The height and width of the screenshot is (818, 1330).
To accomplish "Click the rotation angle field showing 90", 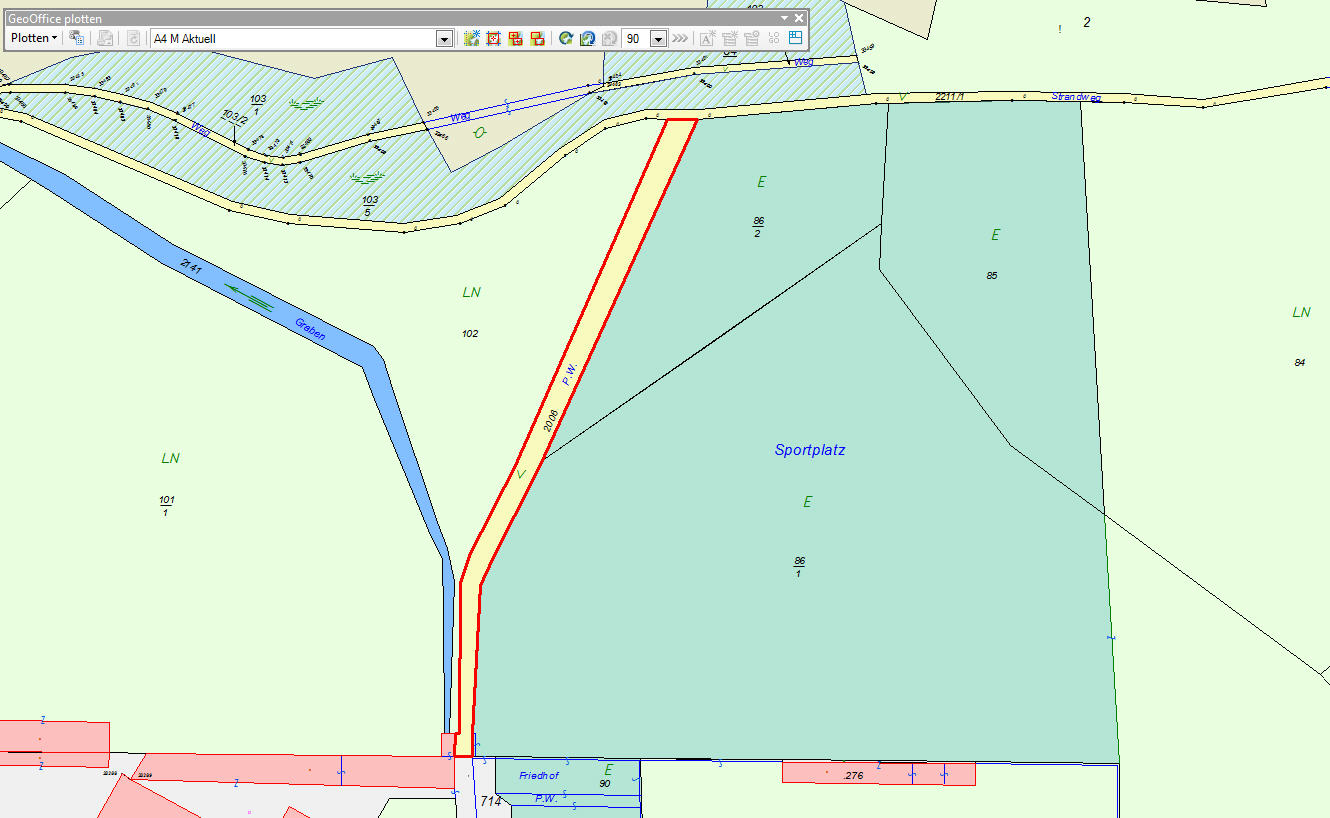I will tap(635, 39).
